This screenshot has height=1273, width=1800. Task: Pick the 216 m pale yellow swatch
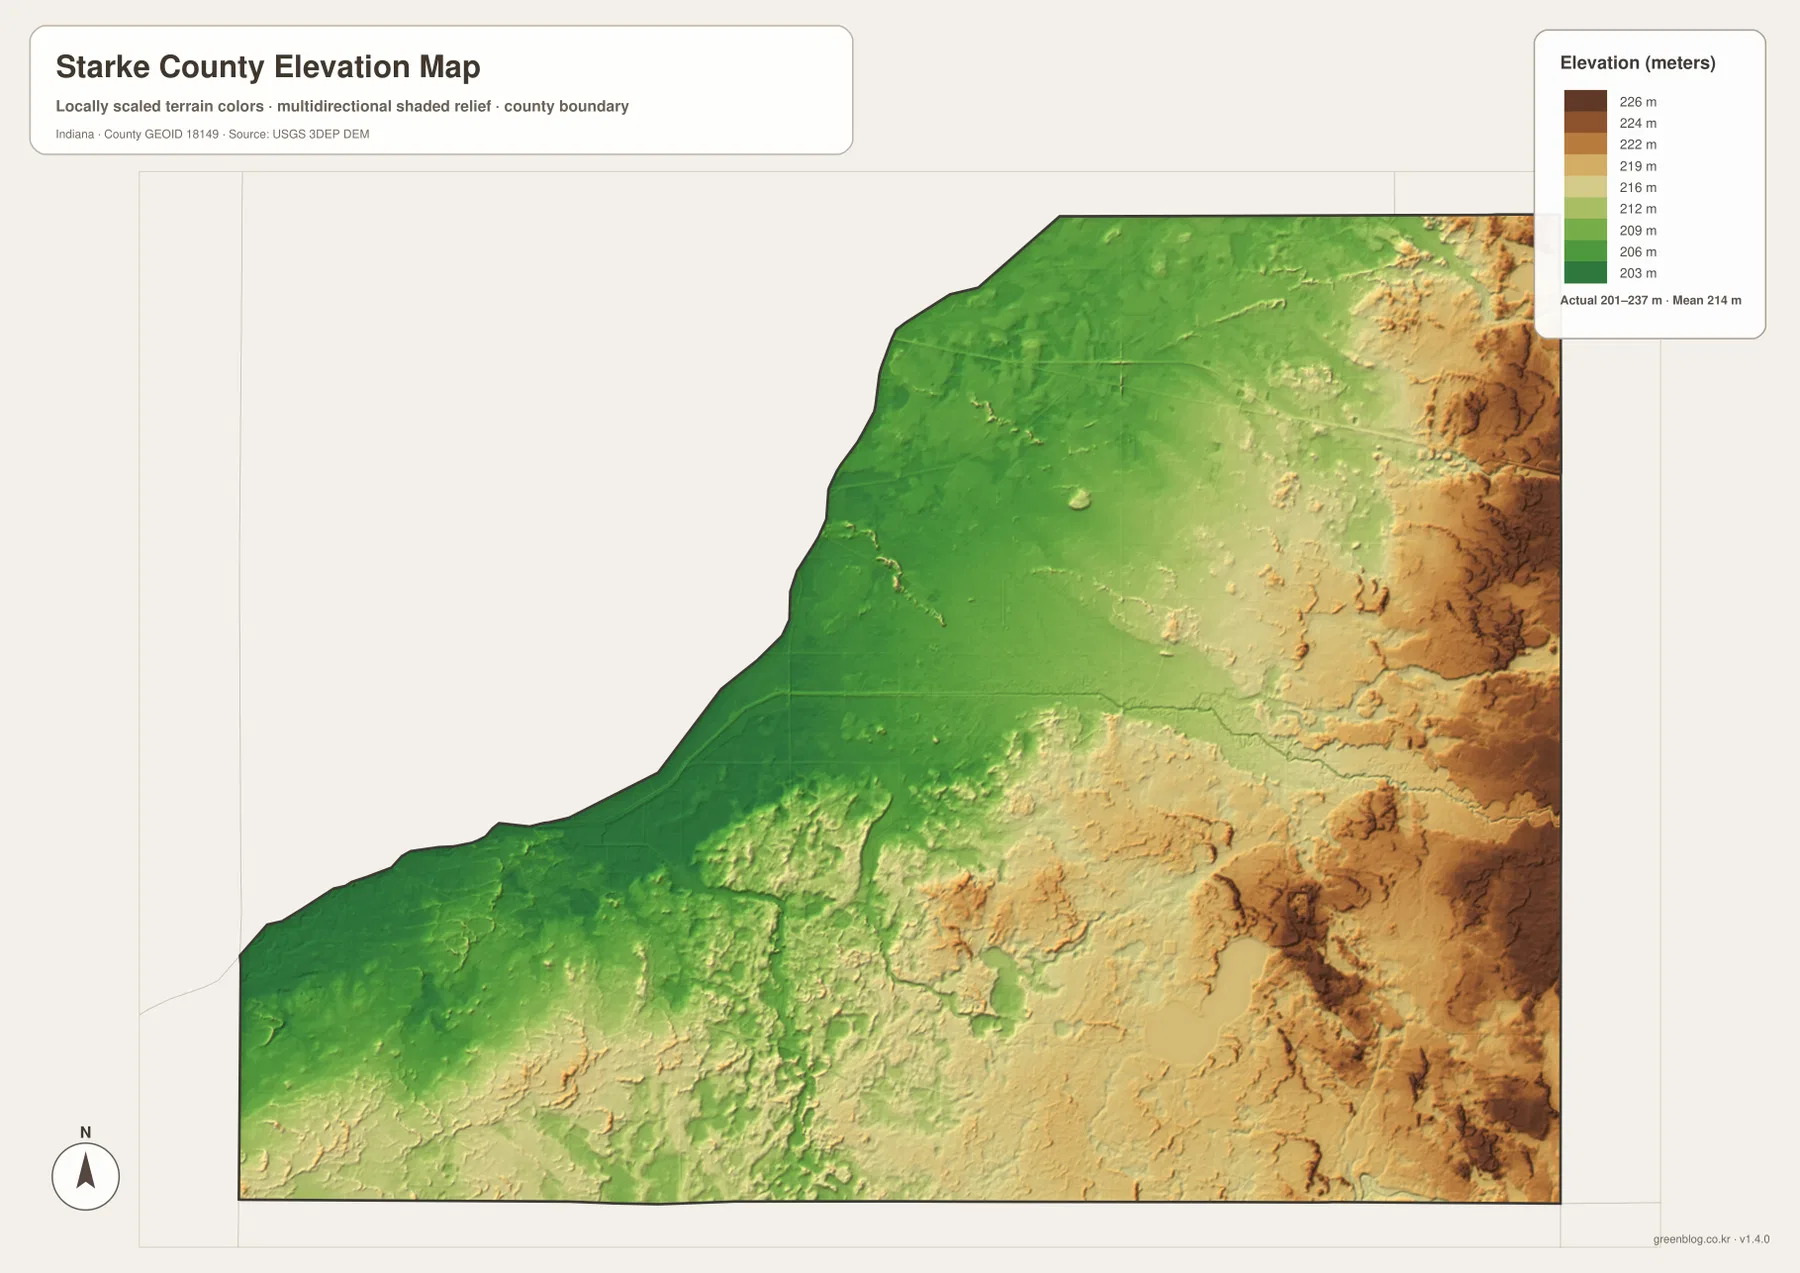click(x=1585, y=187)
